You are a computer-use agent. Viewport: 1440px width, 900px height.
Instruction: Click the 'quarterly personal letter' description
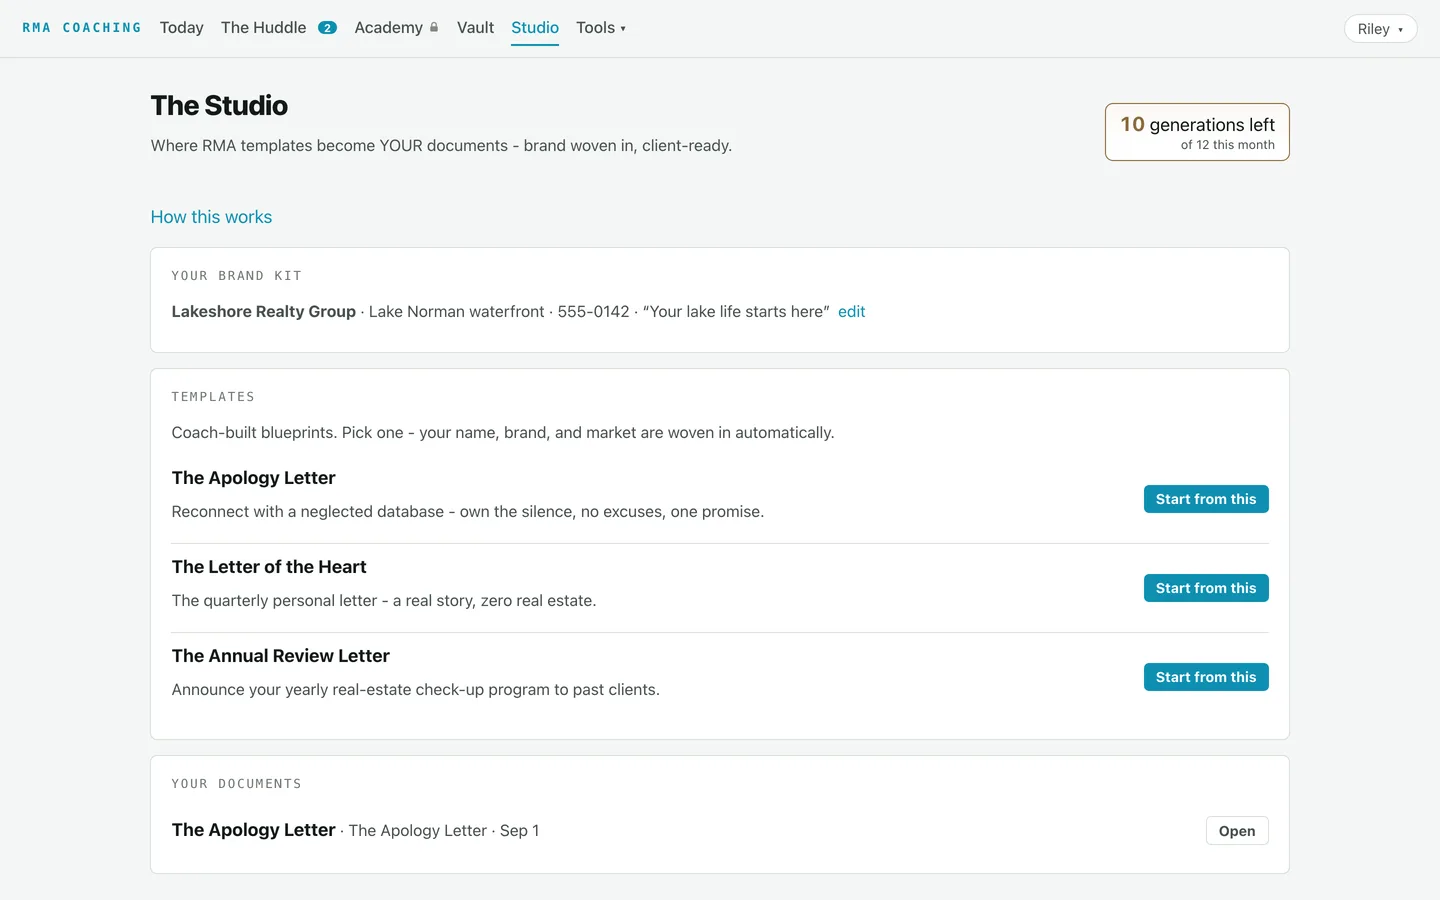384,601
